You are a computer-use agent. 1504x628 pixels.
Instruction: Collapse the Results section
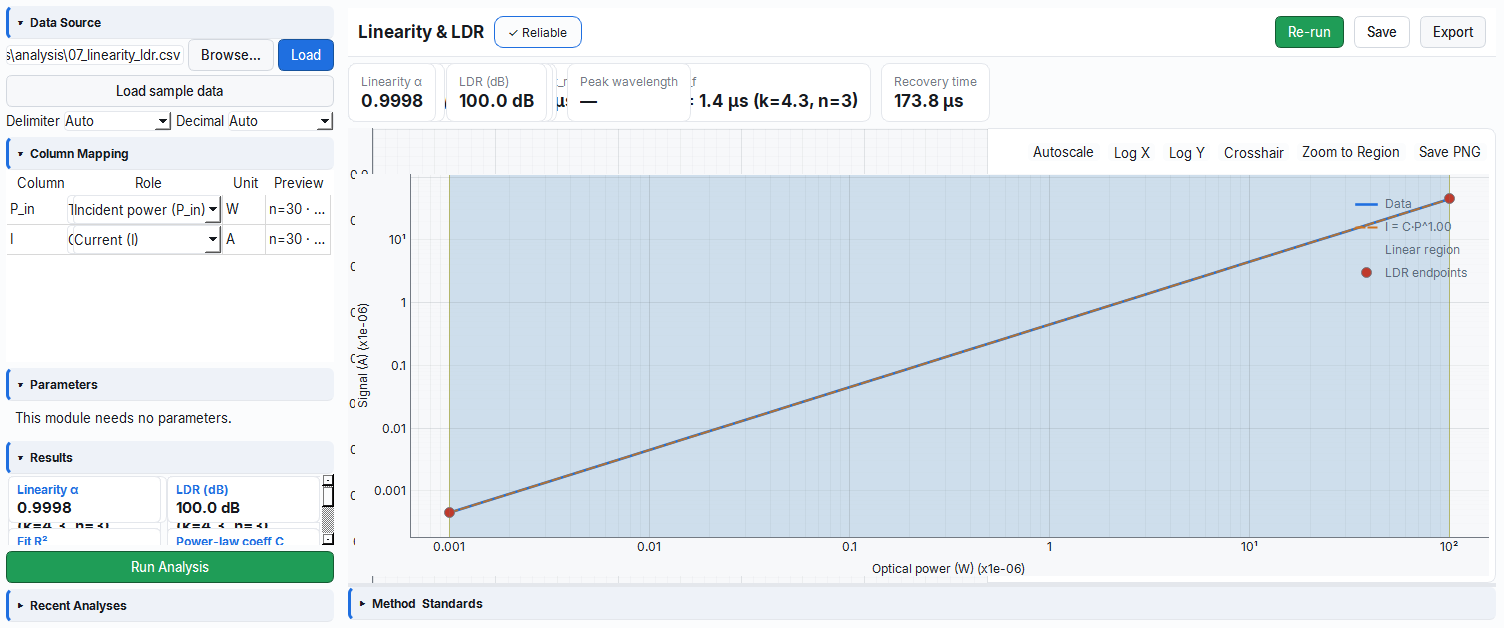click(170, 457)
